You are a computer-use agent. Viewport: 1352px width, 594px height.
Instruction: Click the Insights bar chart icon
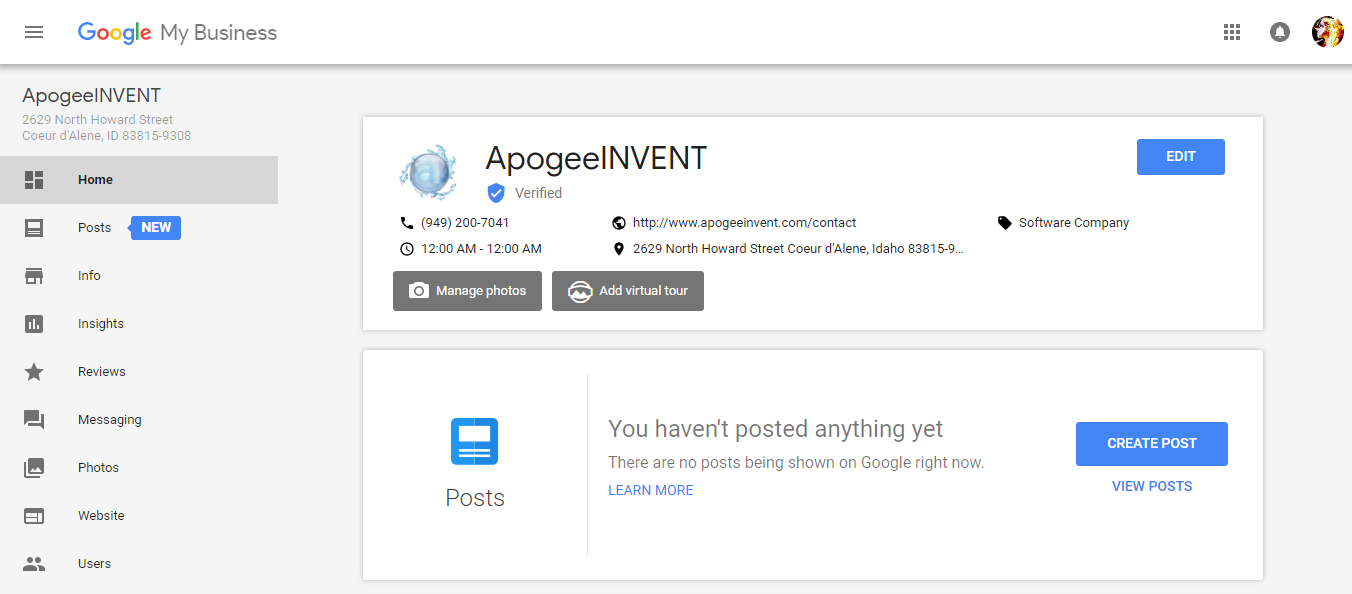click(x=34, y=324)
